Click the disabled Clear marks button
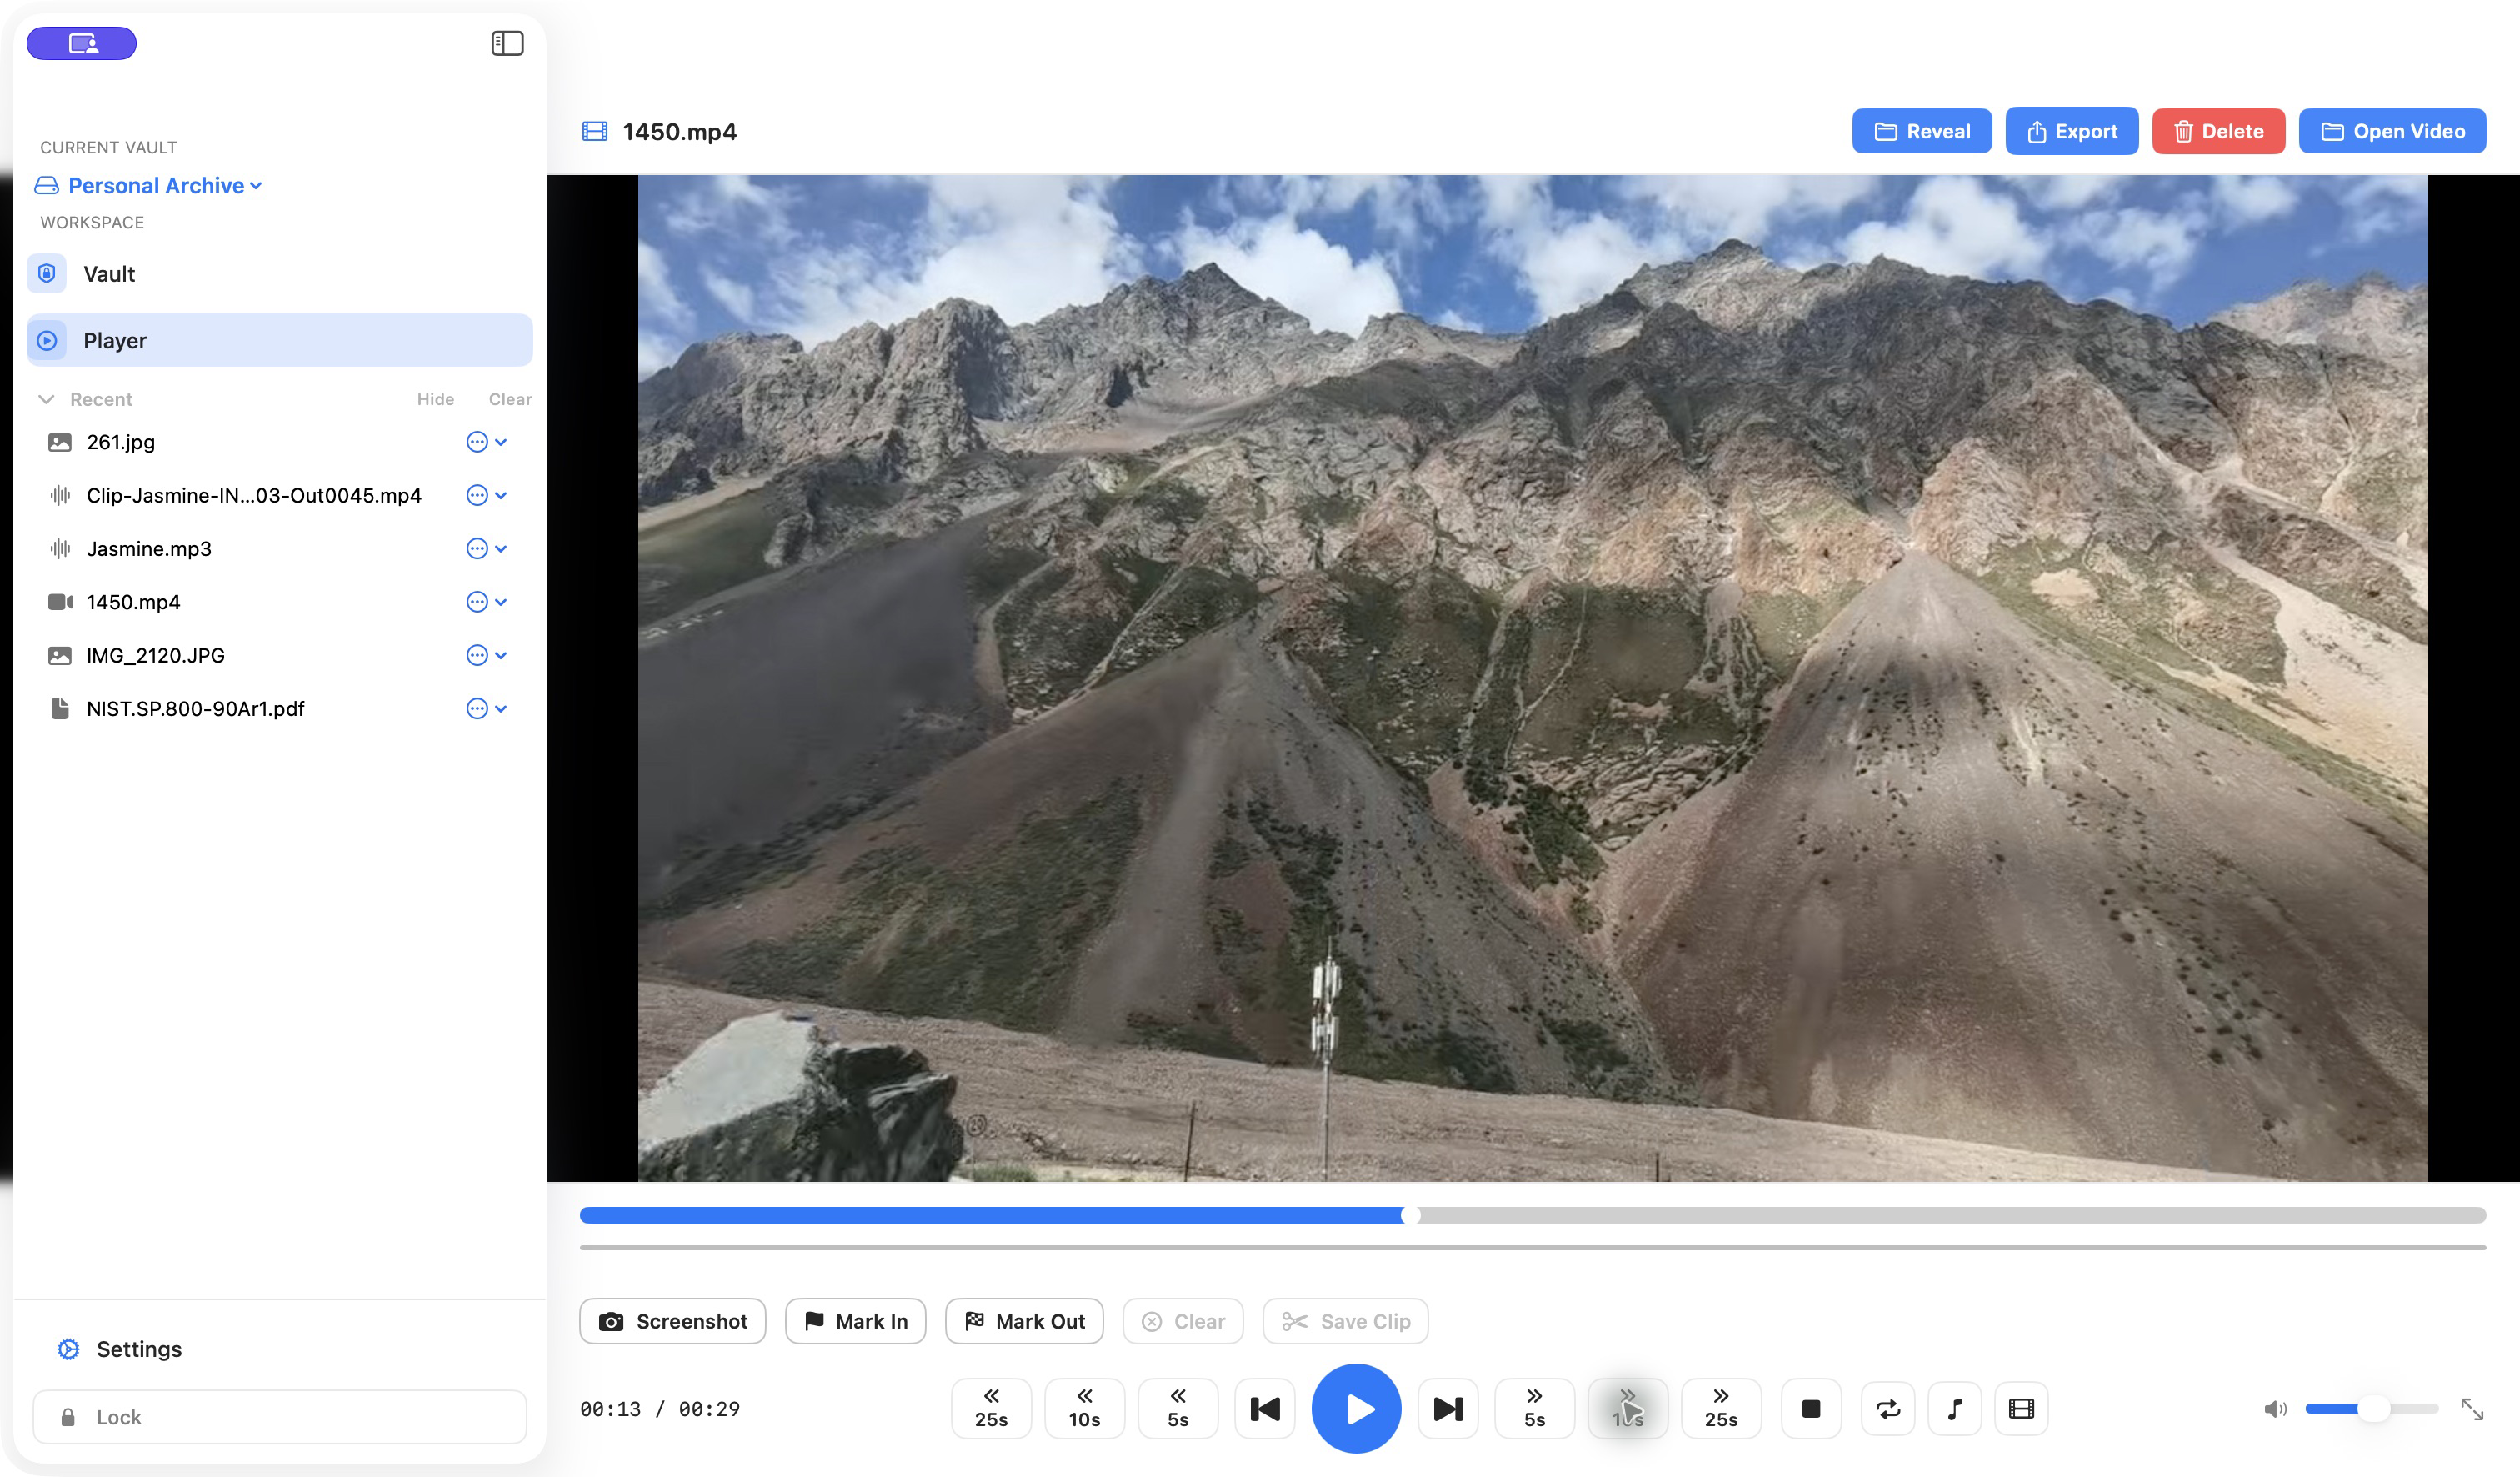2520x1477 pixels. [x=1183, y=1321]
